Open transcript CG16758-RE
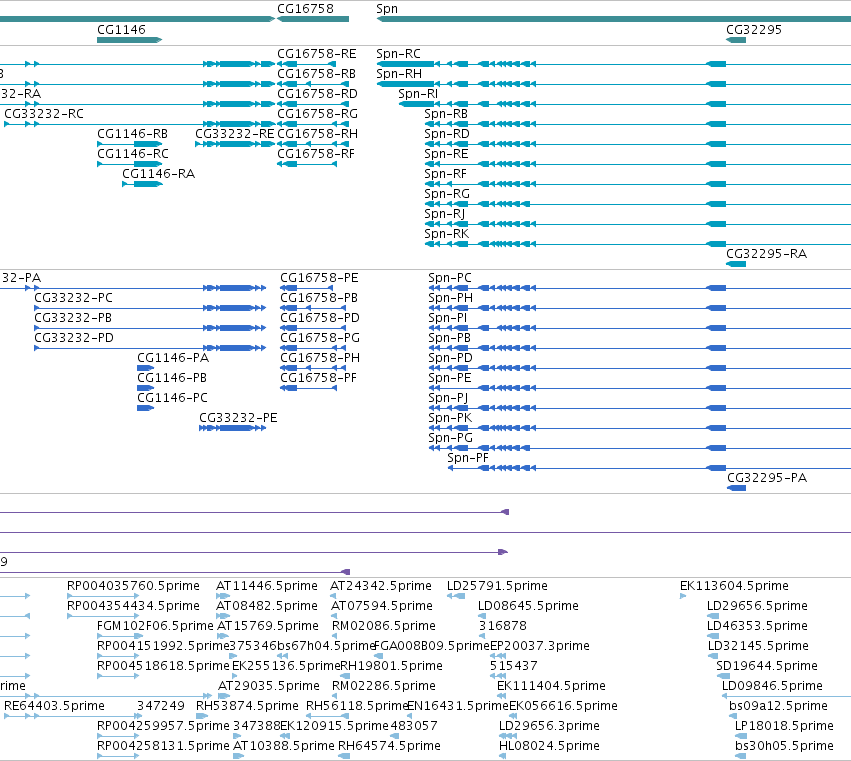Viewport: 851px width, 761px height. pyautogui.click(x=317, y=54)
